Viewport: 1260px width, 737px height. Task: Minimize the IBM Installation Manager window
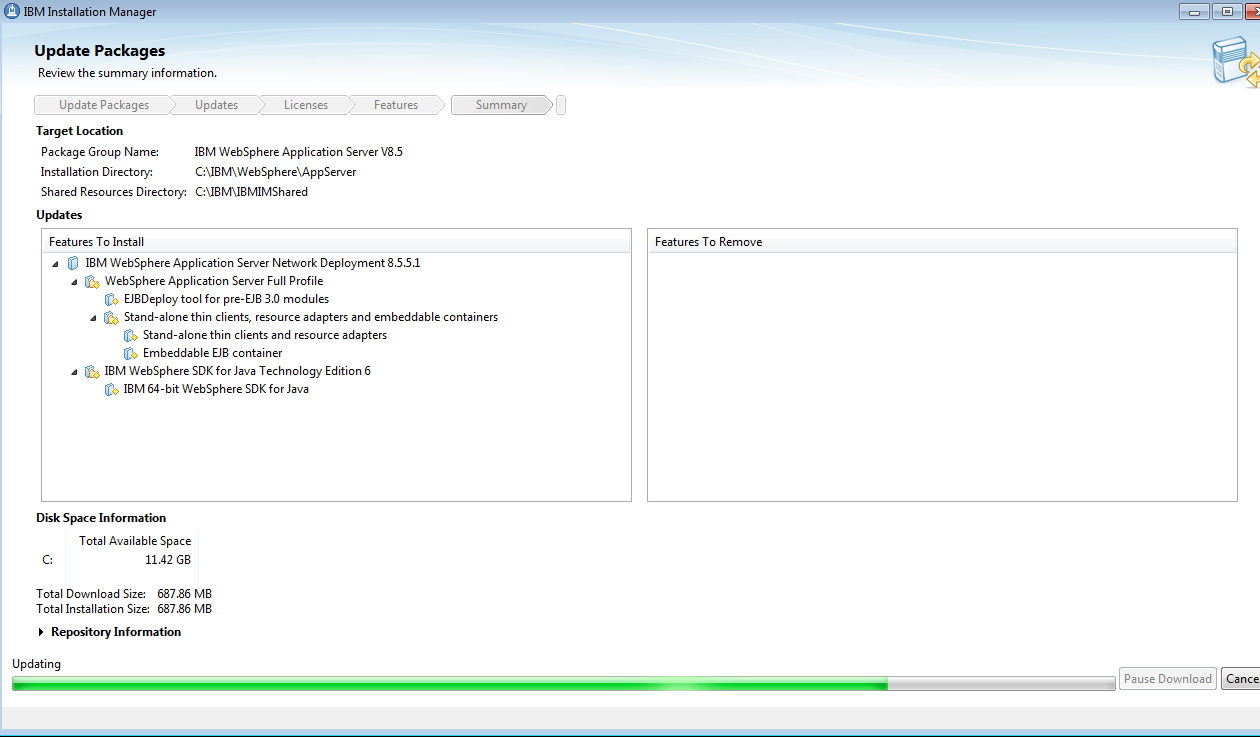[1194, 12]
